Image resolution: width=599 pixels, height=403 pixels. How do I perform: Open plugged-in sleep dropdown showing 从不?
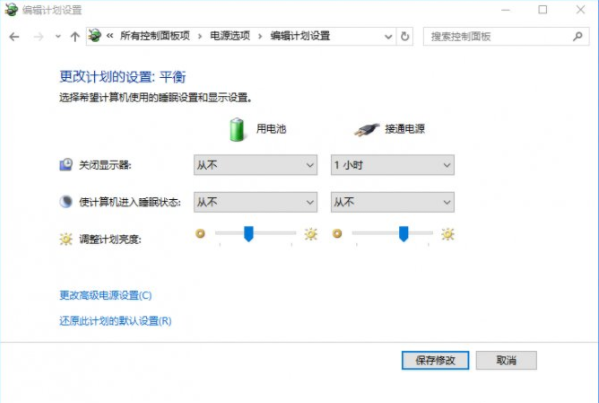coord(392,202)
